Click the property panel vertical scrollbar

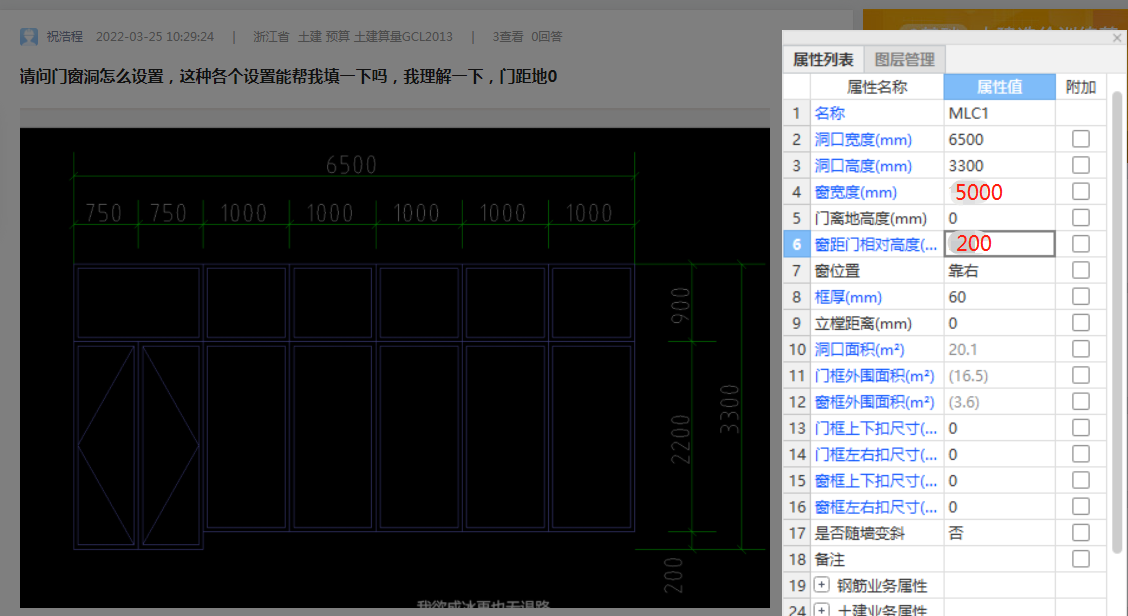pos(1117,324)
